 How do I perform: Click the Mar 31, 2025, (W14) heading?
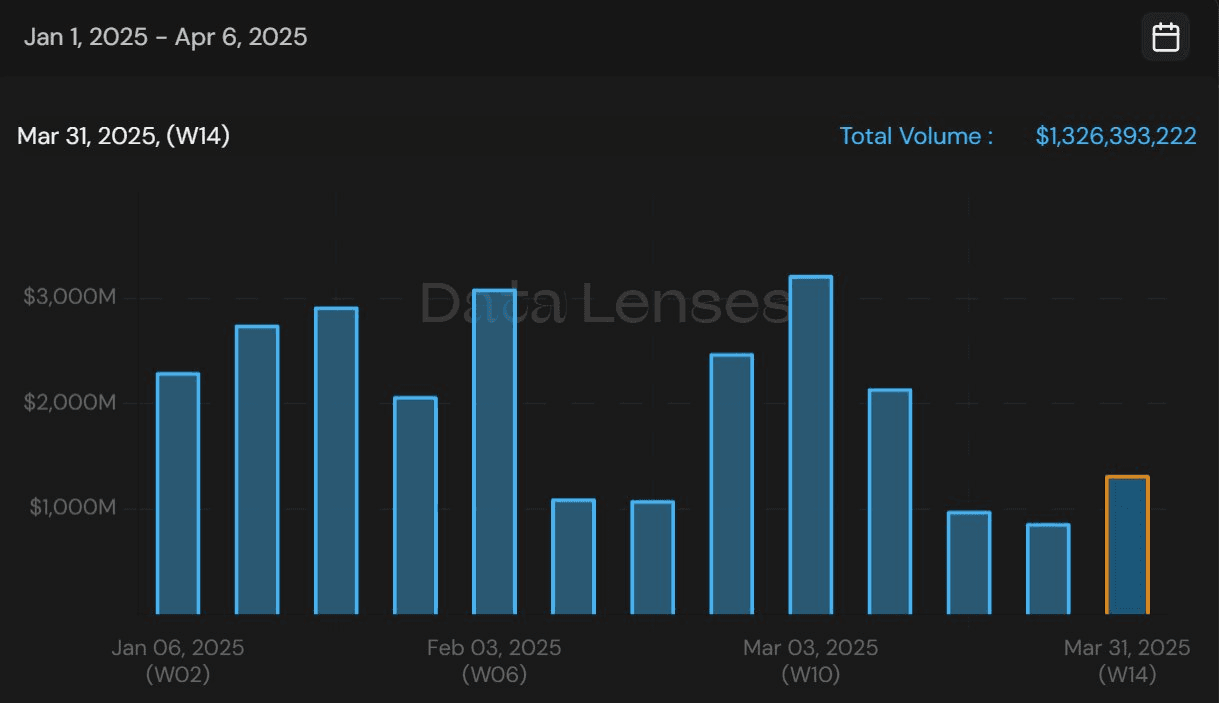123,136
